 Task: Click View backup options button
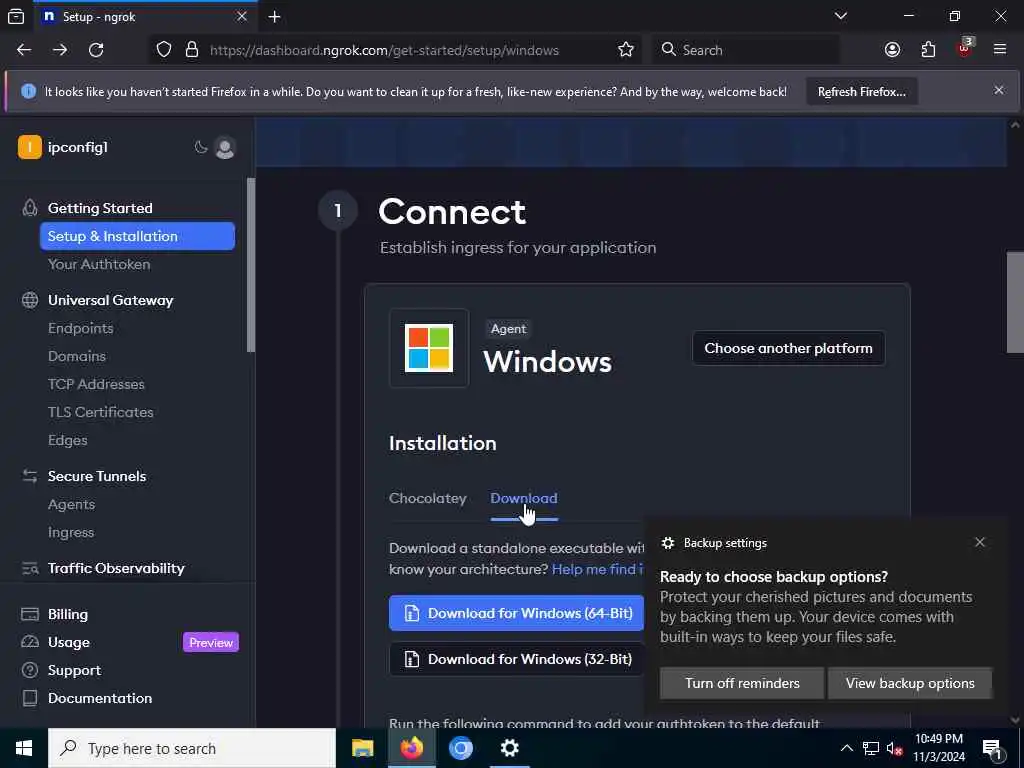click(910, 683)
